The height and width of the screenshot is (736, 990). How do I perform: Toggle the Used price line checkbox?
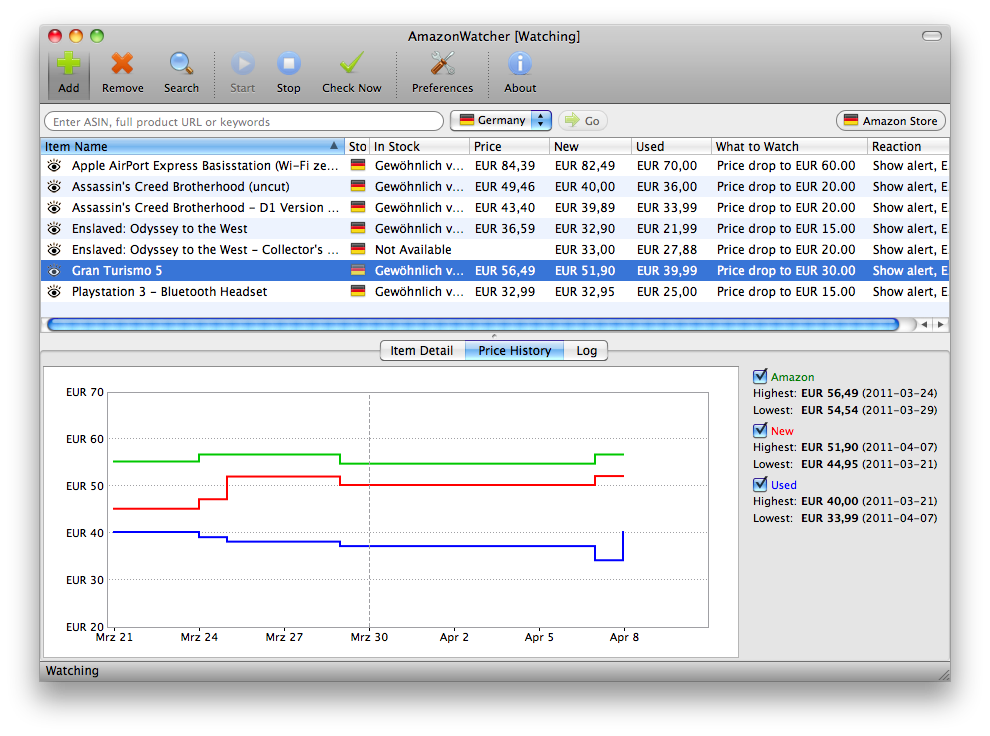760,484
